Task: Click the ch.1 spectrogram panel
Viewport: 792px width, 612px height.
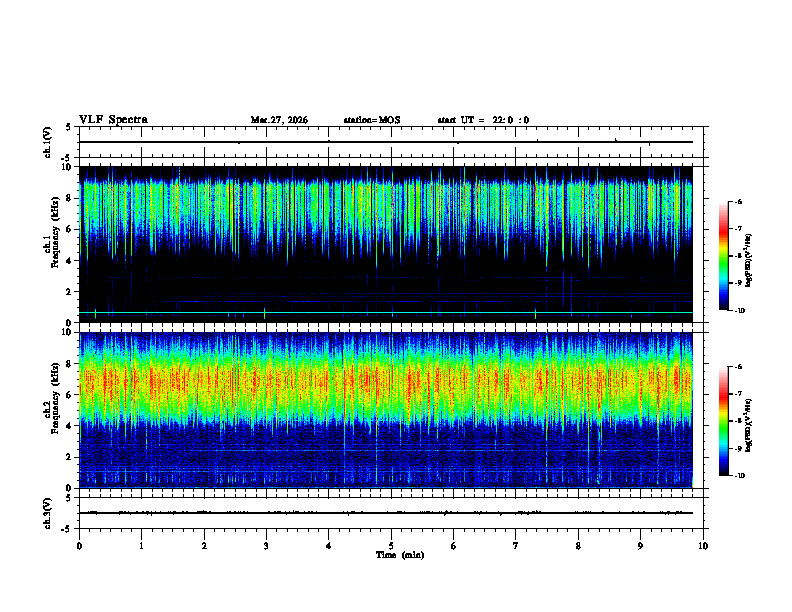Action: pyautogui.click(x=386, y=244)
